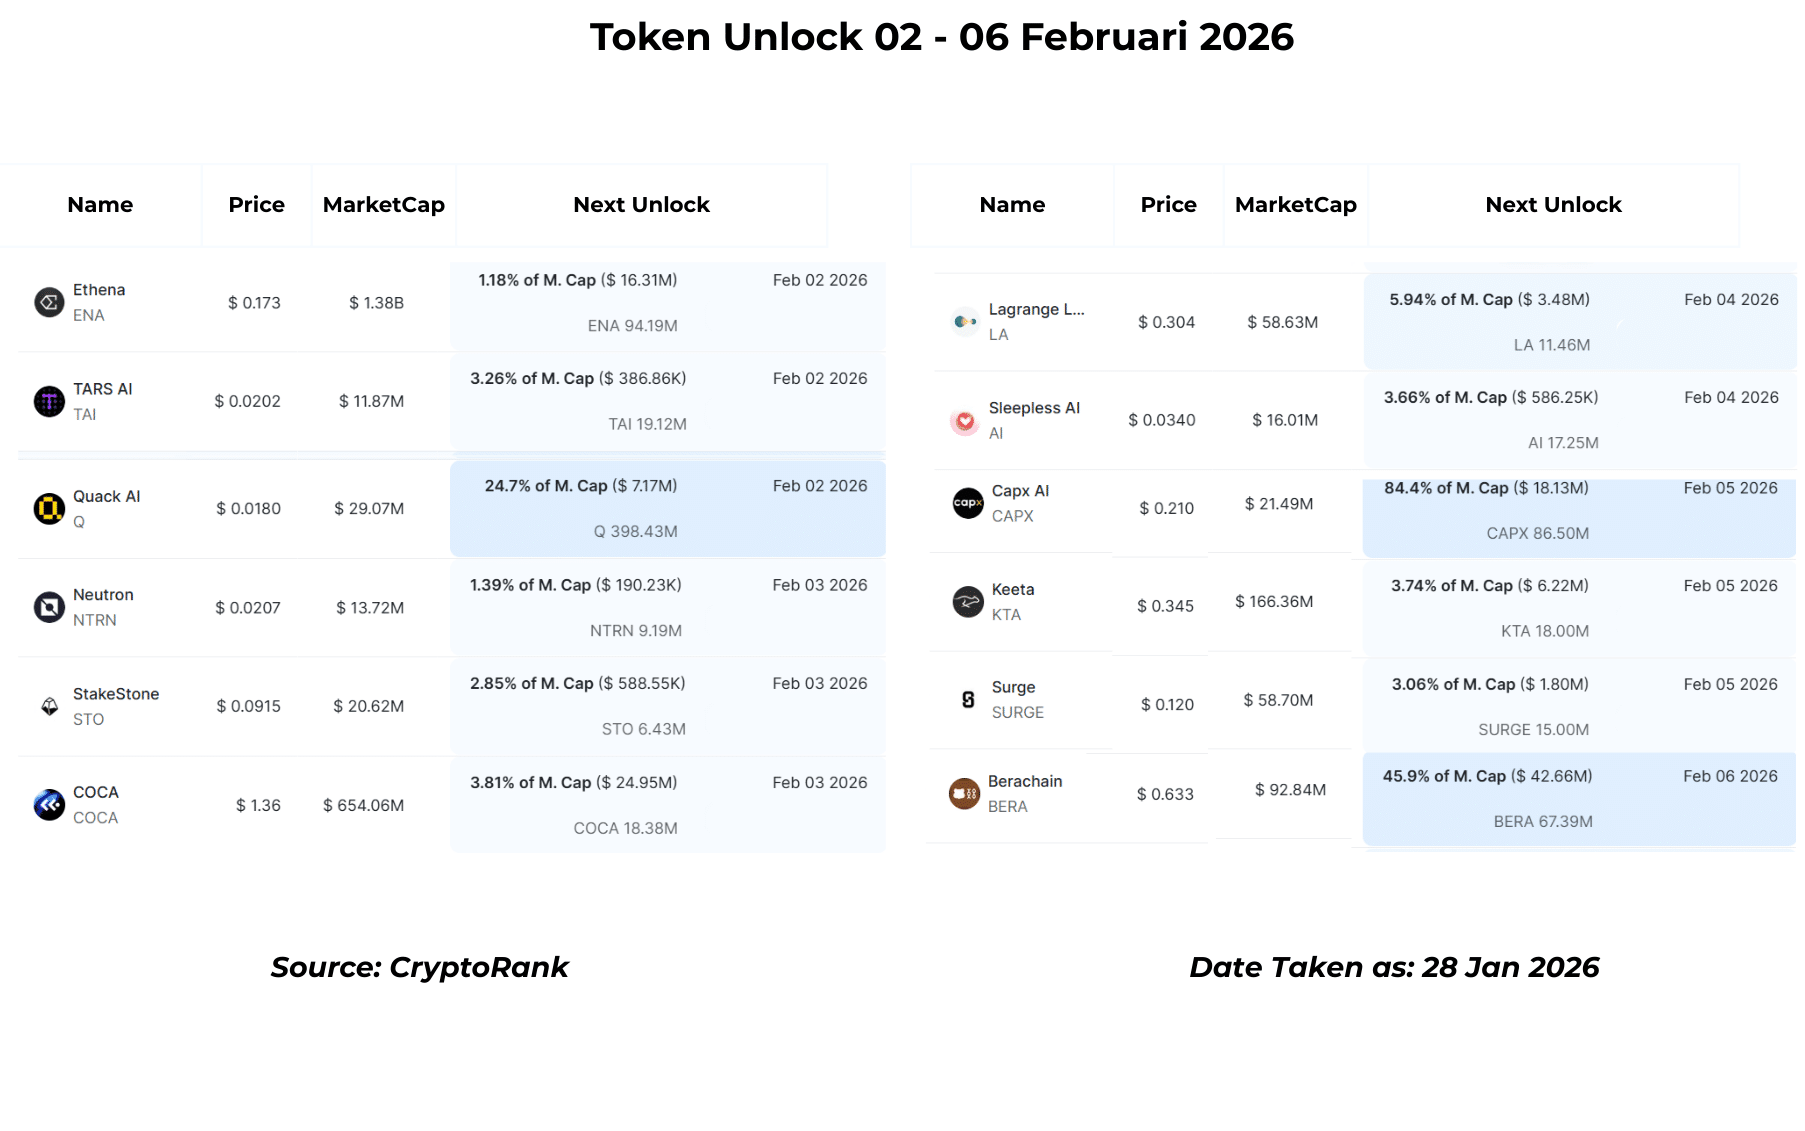Click the Lagrange token logo
This screenshot has width=1805, height=1131.
965,322
